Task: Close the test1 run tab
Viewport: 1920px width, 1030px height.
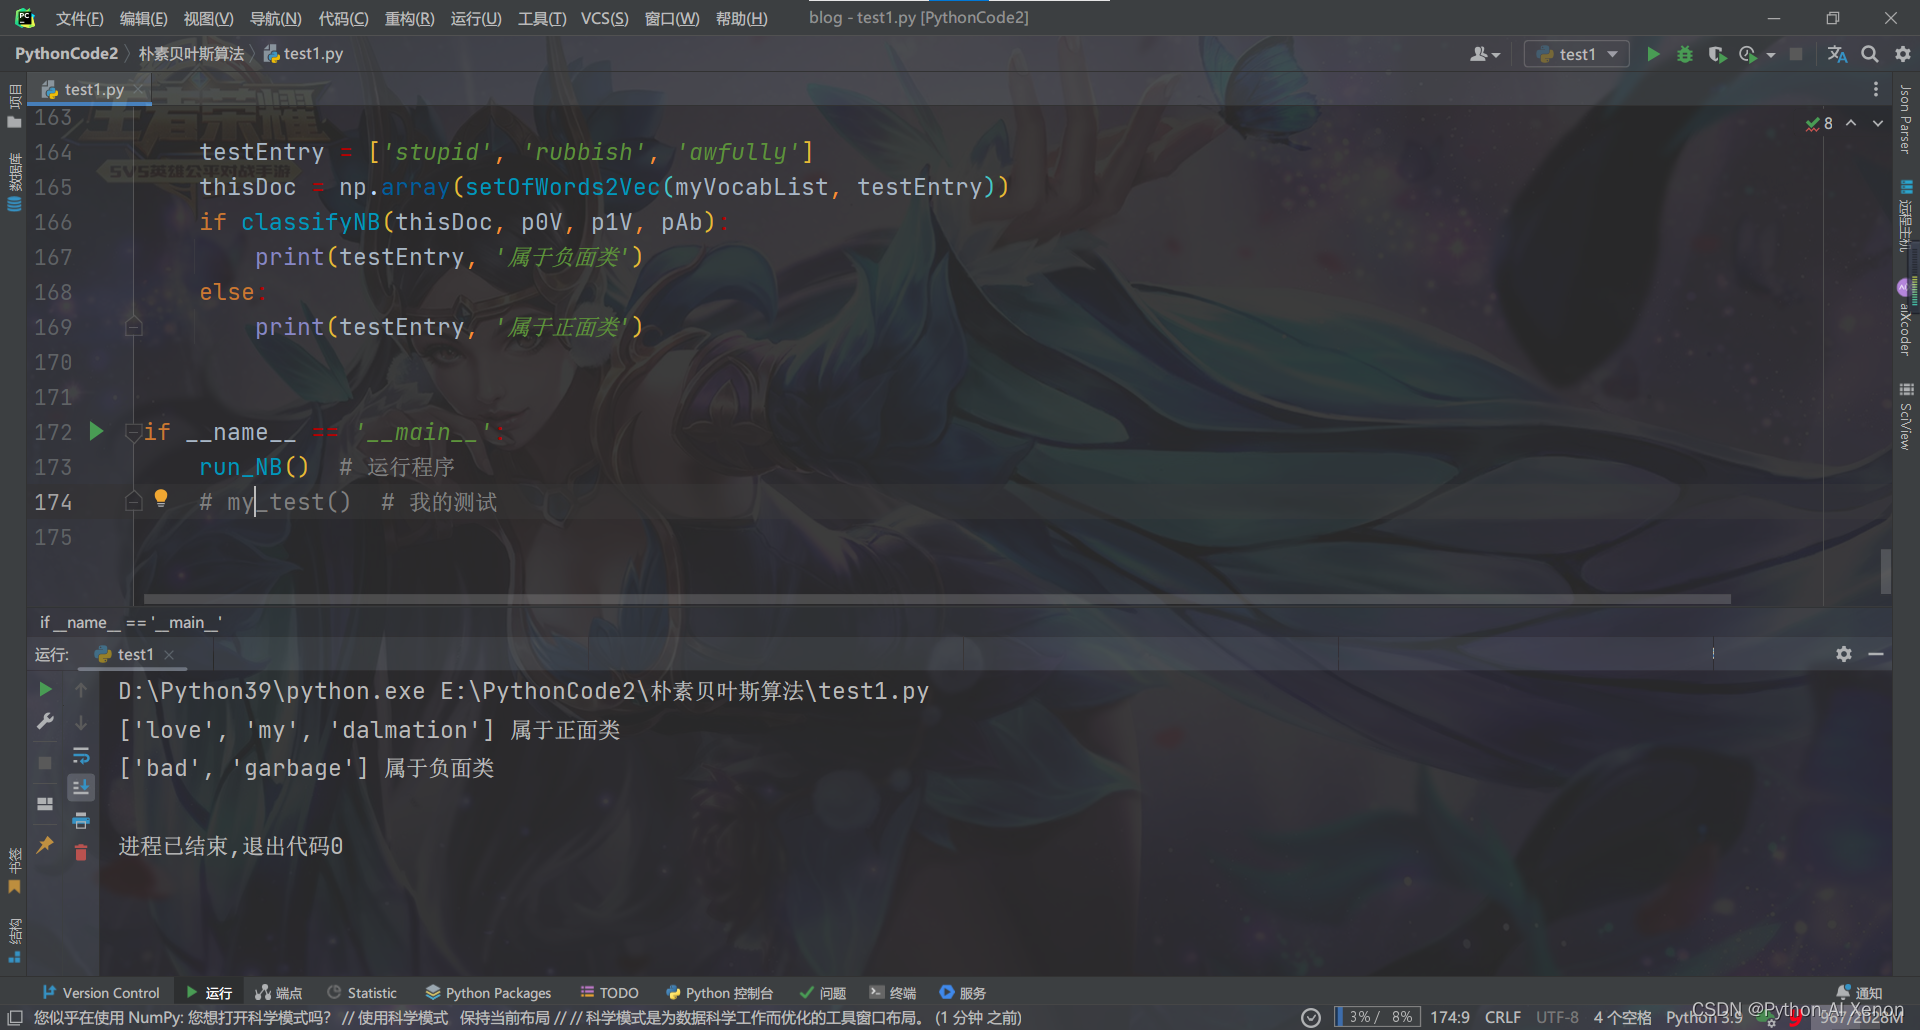Action: point(169,655)
